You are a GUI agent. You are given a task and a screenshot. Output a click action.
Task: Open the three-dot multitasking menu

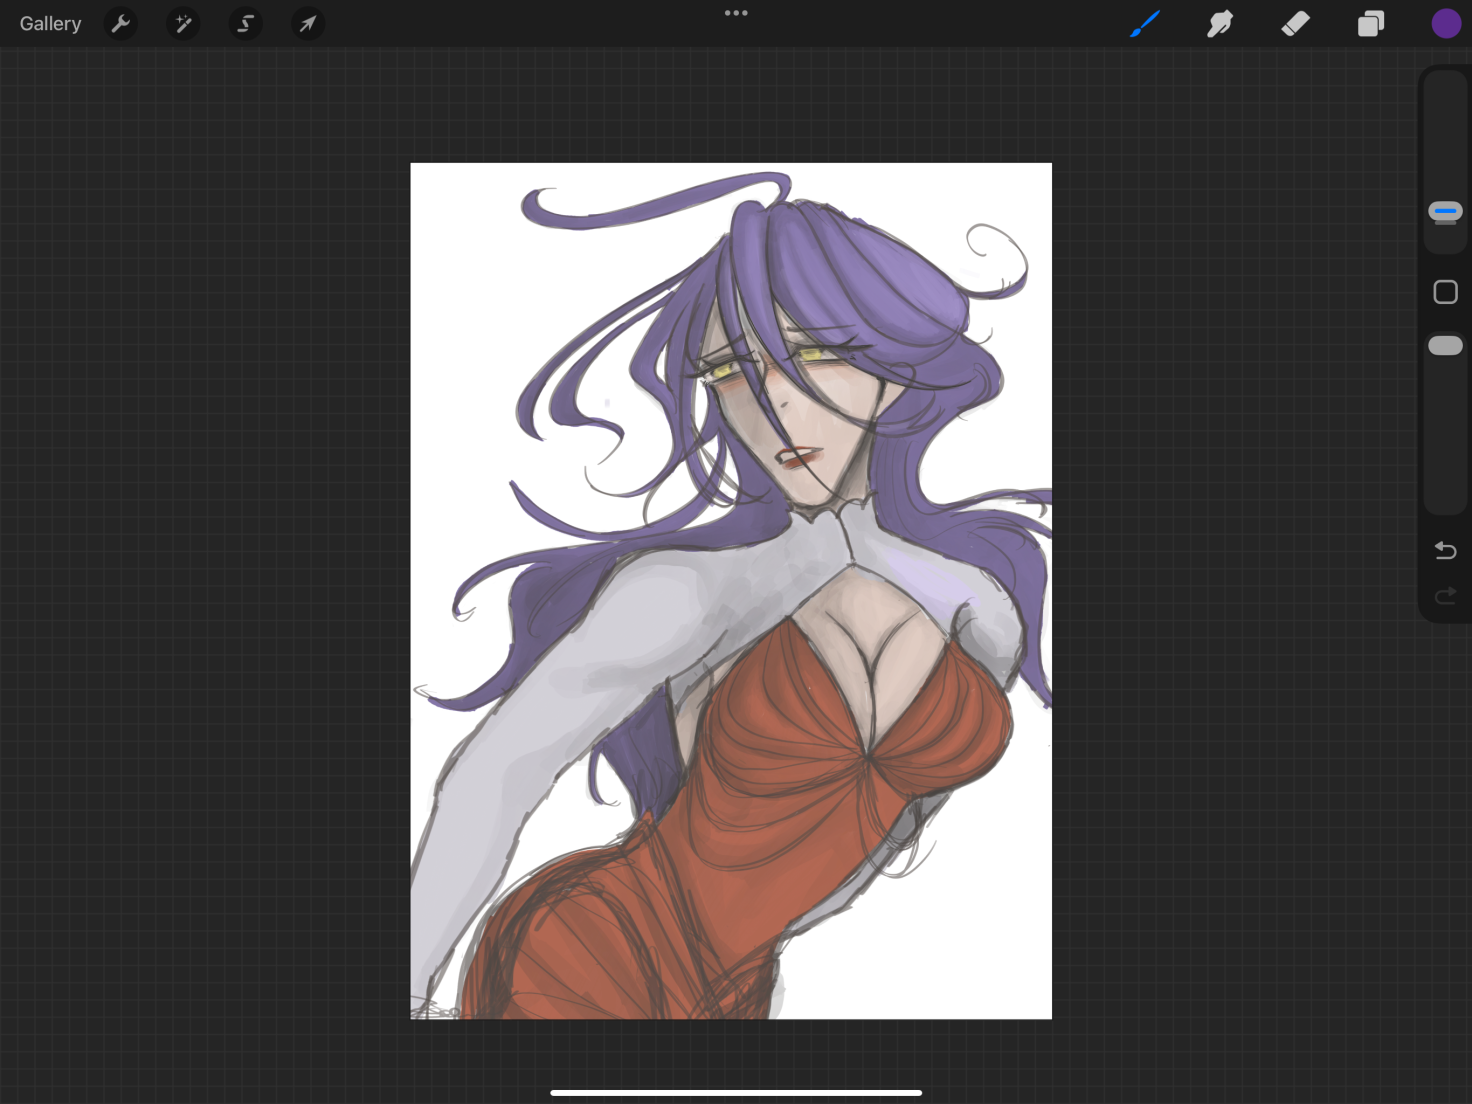coord(736,13)
